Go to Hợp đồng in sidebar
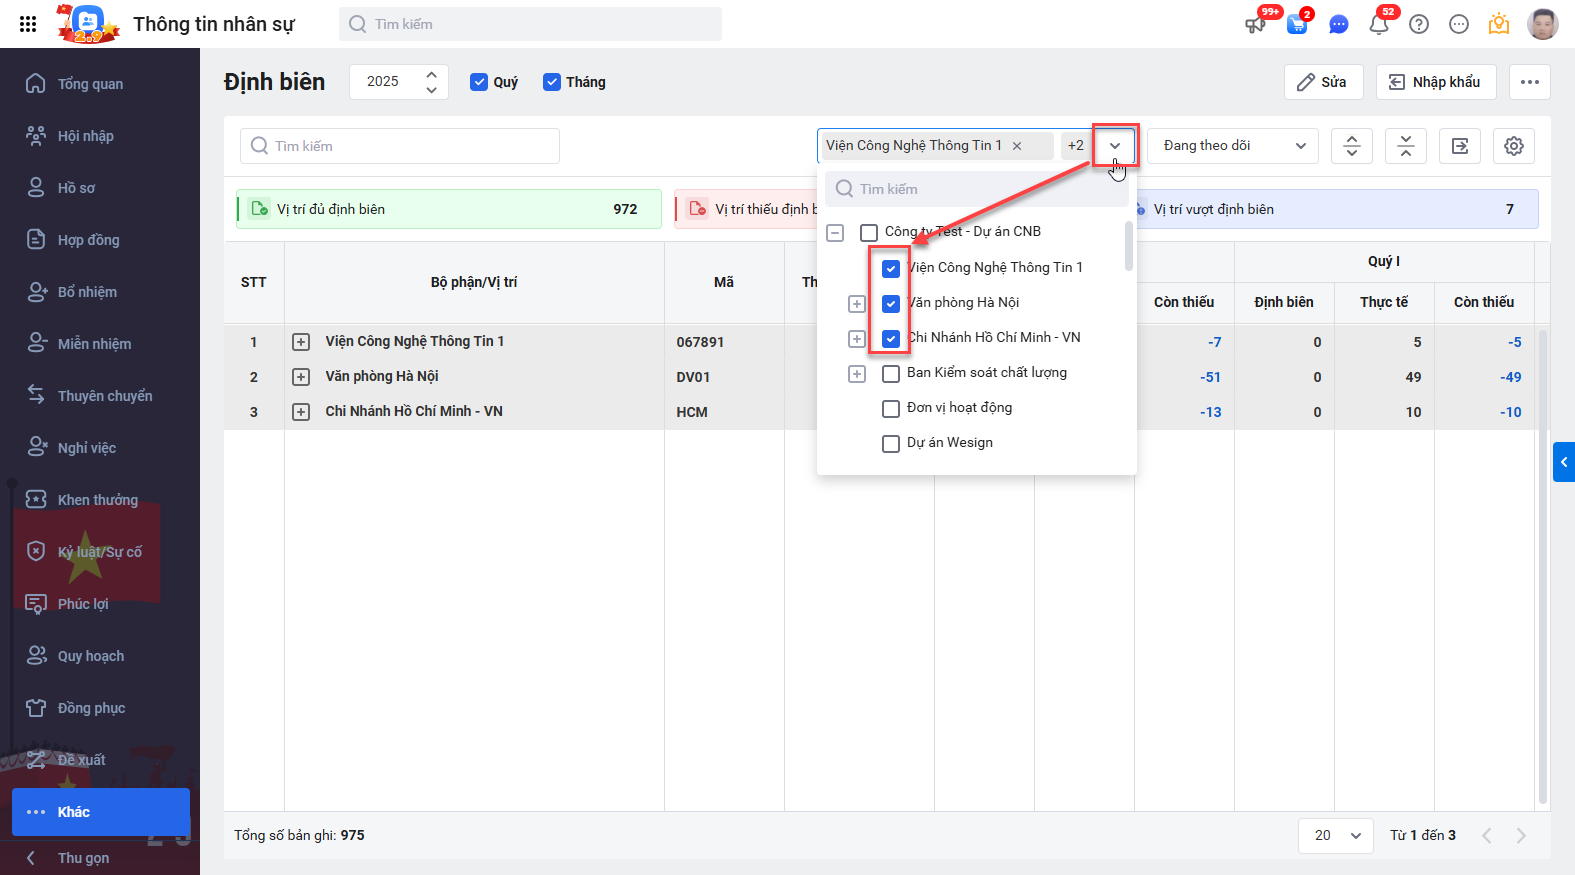 coord(88,240)
